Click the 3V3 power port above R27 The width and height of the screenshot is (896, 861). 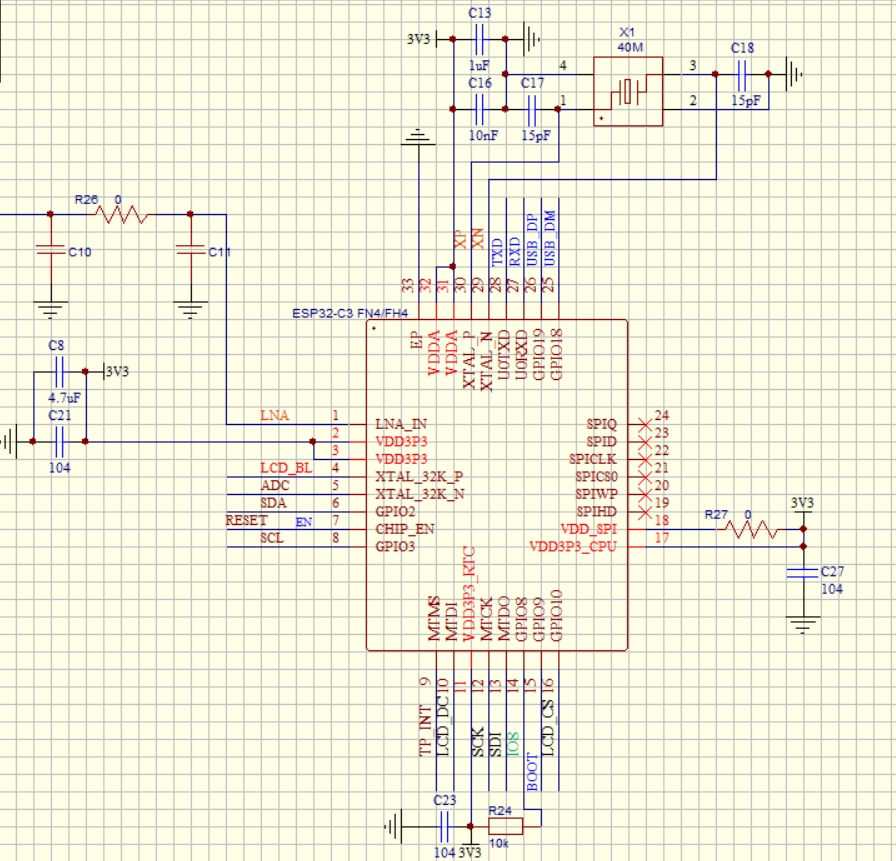pos(802,506)
